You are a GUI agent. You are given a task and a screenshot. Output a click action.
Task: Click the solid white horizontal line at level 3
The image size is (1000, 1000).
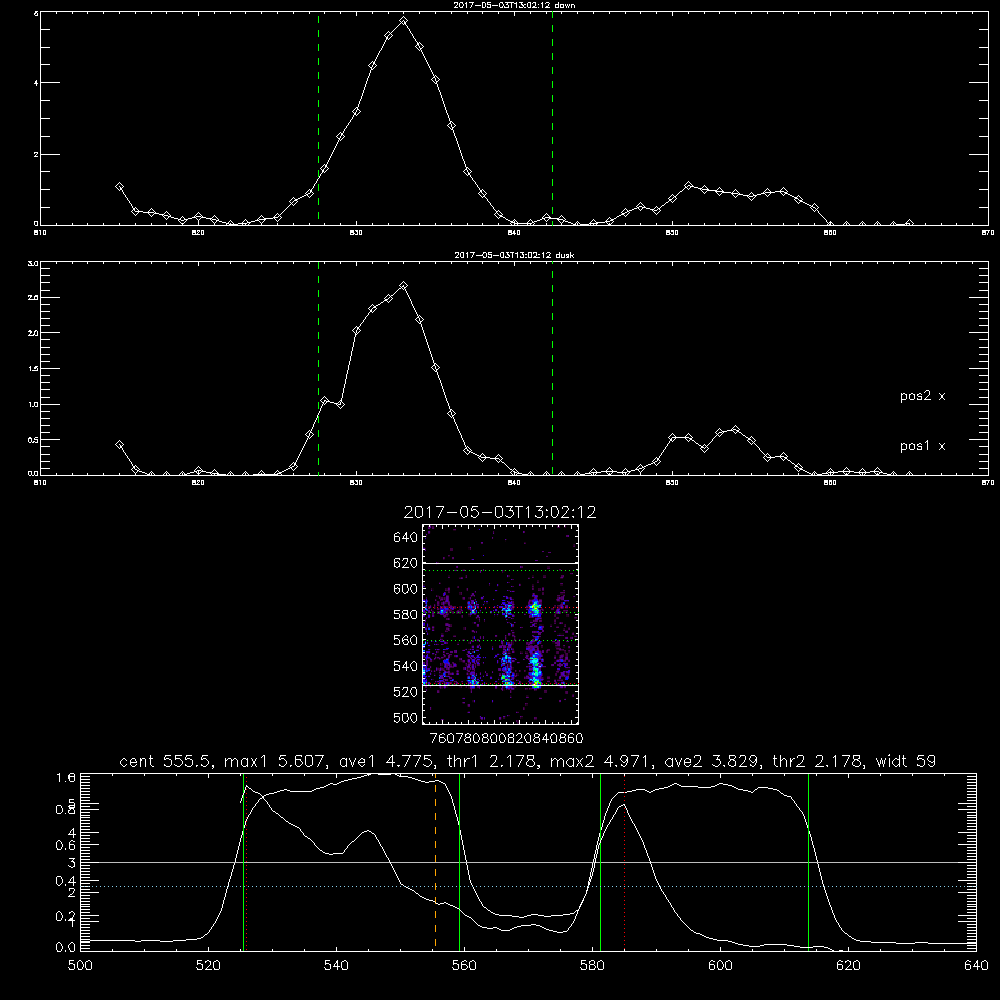point(528,862)
